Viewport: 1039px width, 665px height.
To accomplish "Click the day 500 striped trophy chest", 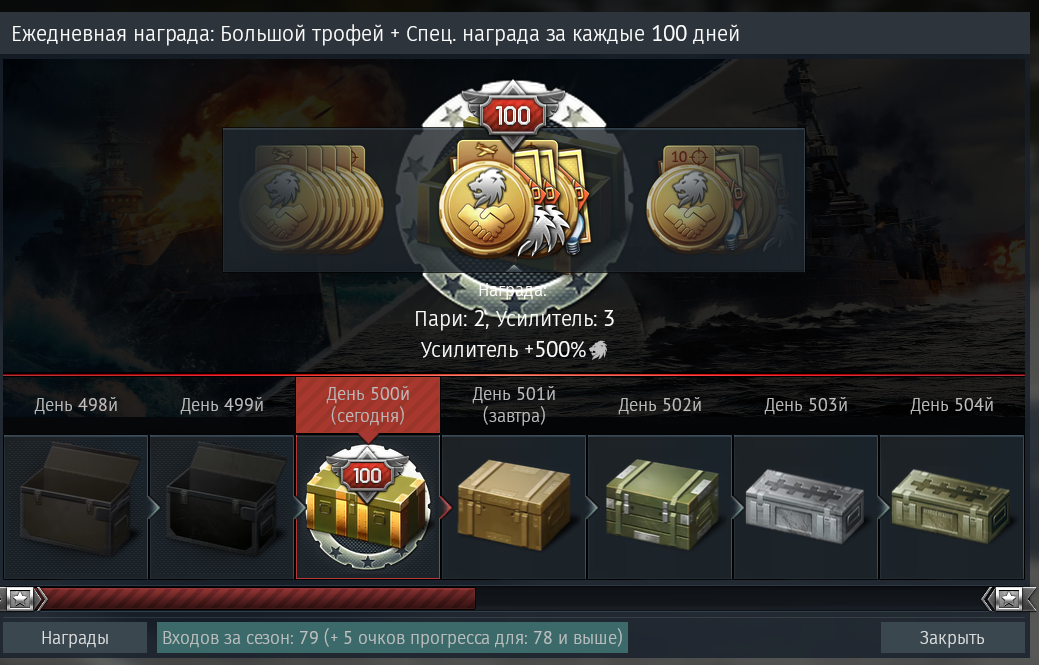I will point(368,507).
